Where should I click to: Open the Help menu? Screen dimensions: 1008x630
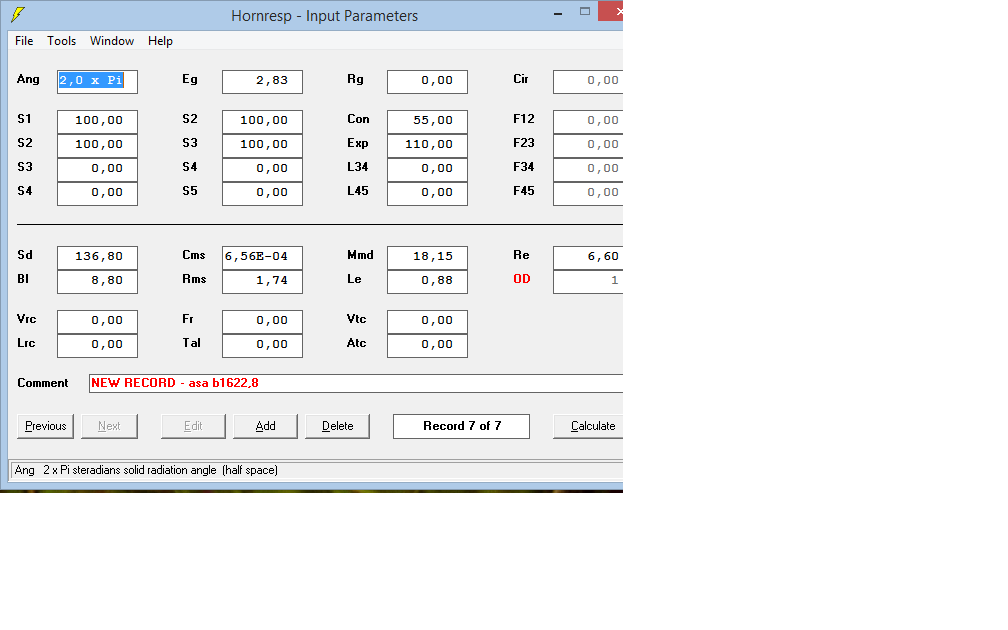(x=160, y=40)
